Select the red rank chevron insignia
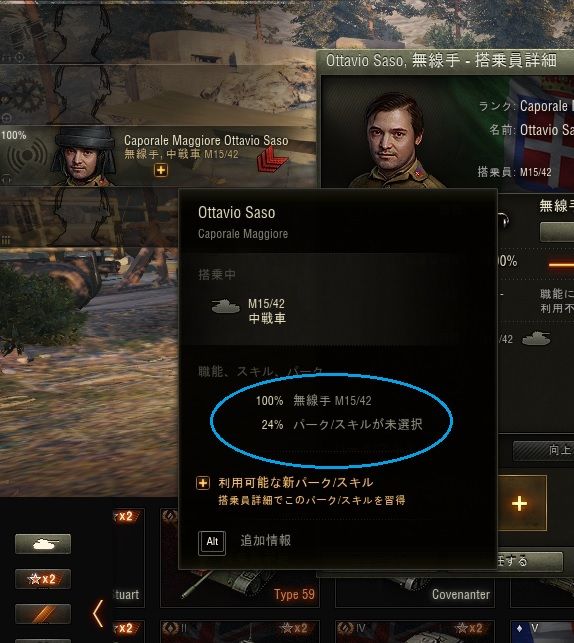 pos(271,160)
